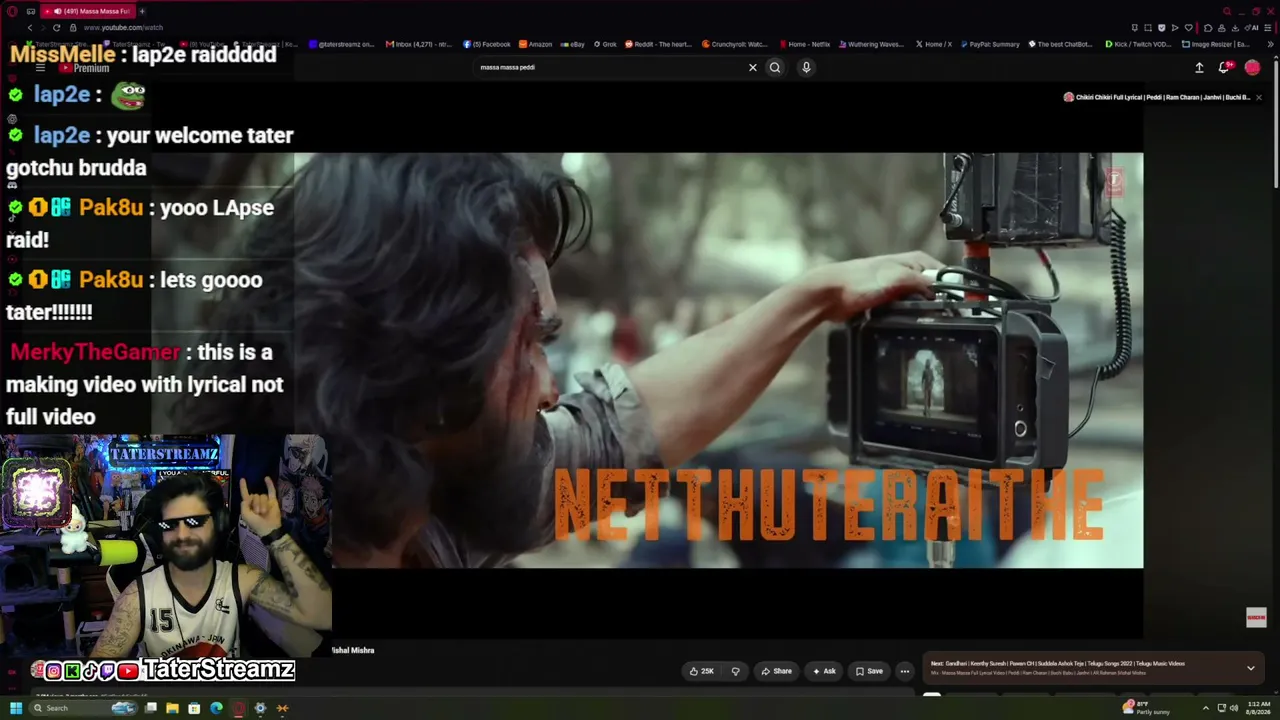Viewport: 1280px width, 720px height.
Task: Open the YouTube account avatar menu
Action: (1252, 67)
